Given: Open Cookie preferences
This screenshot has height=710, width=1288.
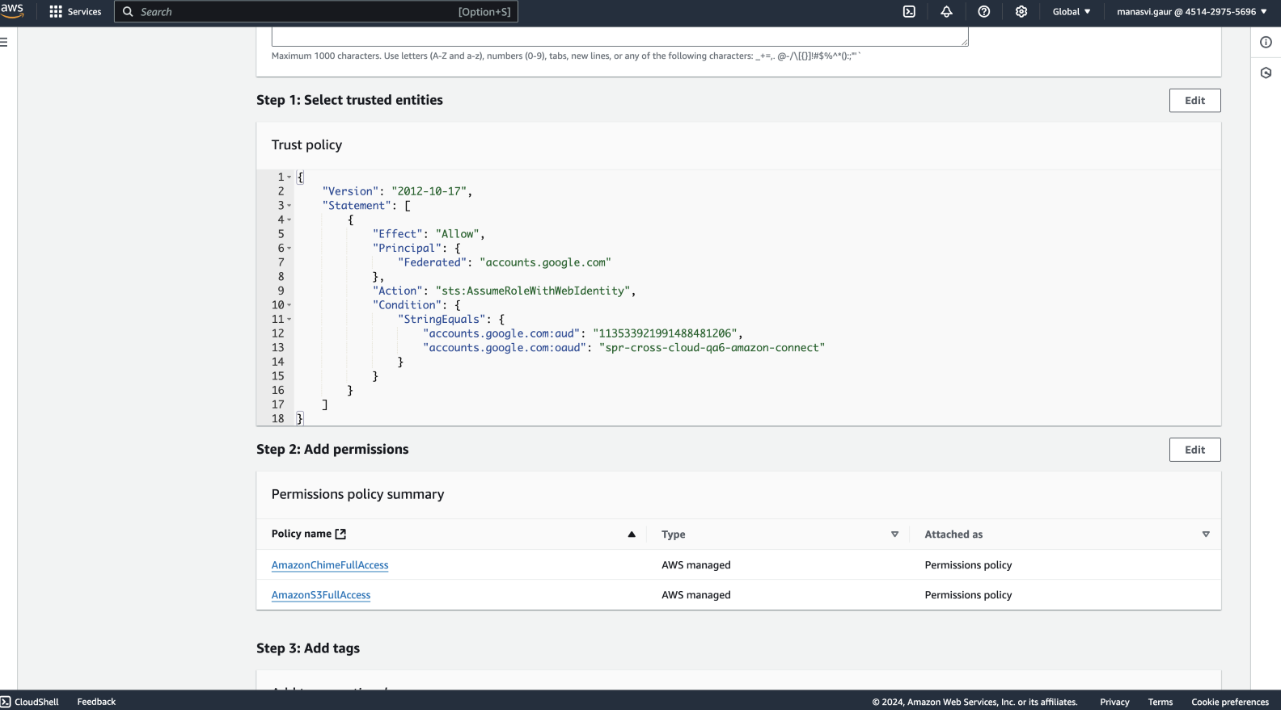Looking at the screenshot, I should click(x=1230, y=702).
